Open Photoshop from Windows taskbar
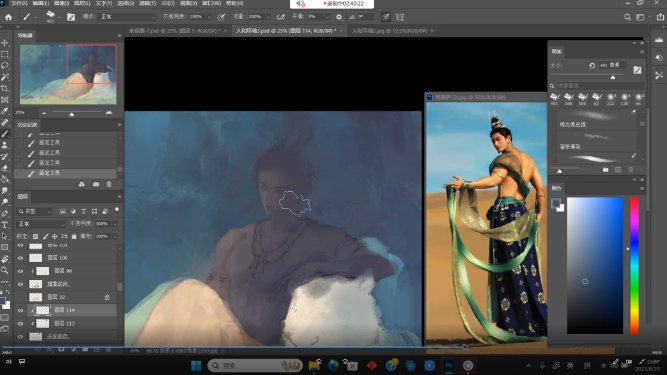Viewport: 667px width, 375px height. (449, 365)
